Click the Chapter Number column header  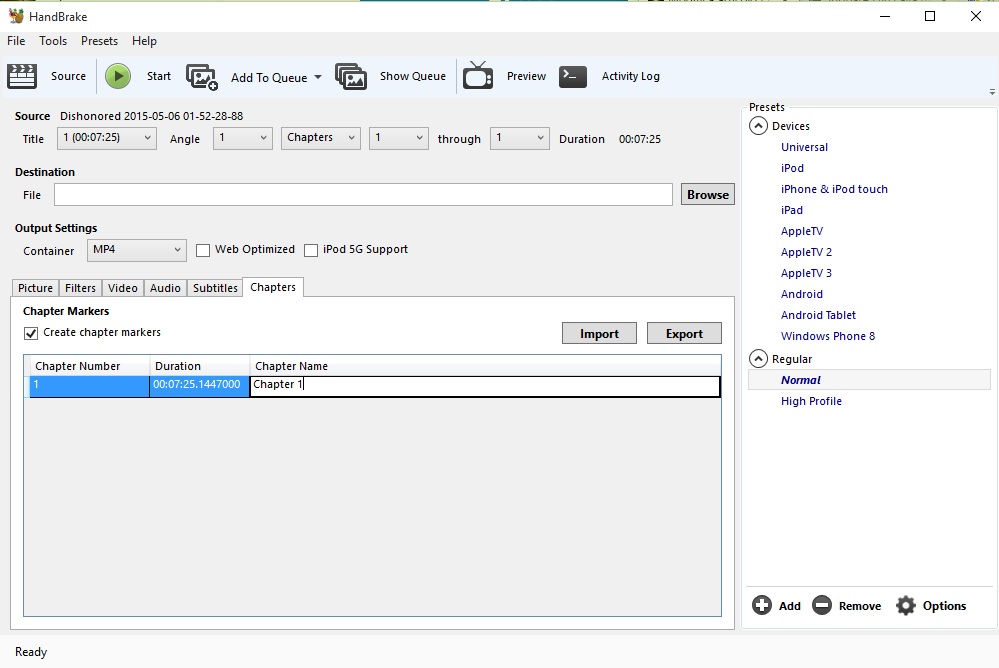(x=89, y=366)
